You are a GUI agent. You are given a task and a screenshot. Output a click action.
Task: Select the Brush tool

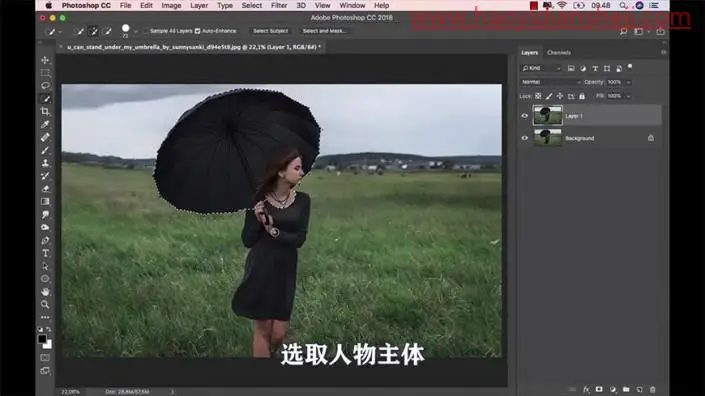click(45, 150)
